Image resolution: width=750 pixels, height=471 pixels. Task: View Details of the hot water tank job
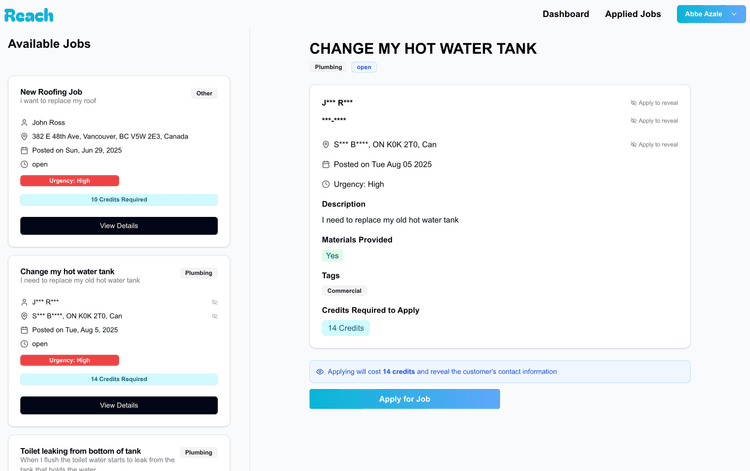point(119,405)
